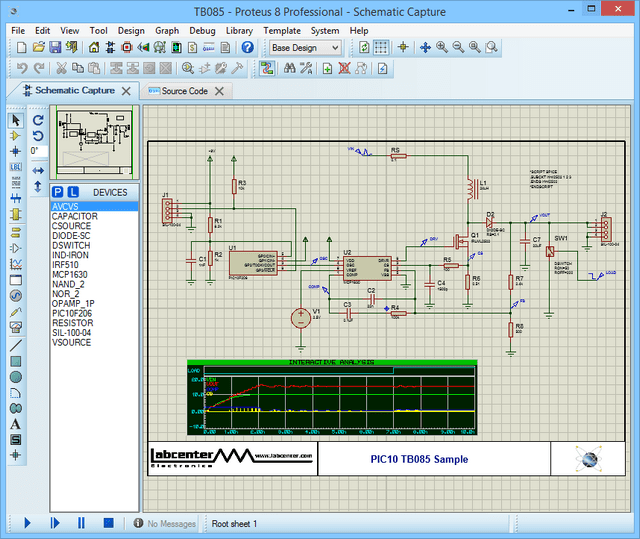Open the File menu
640x539 pixels.
18,31
